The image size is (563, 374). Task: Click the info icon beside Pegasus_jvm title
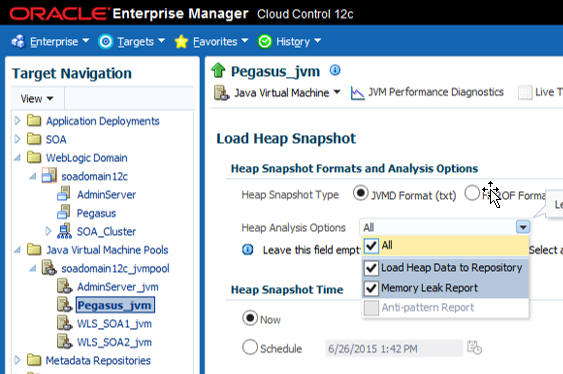[335, 70]
